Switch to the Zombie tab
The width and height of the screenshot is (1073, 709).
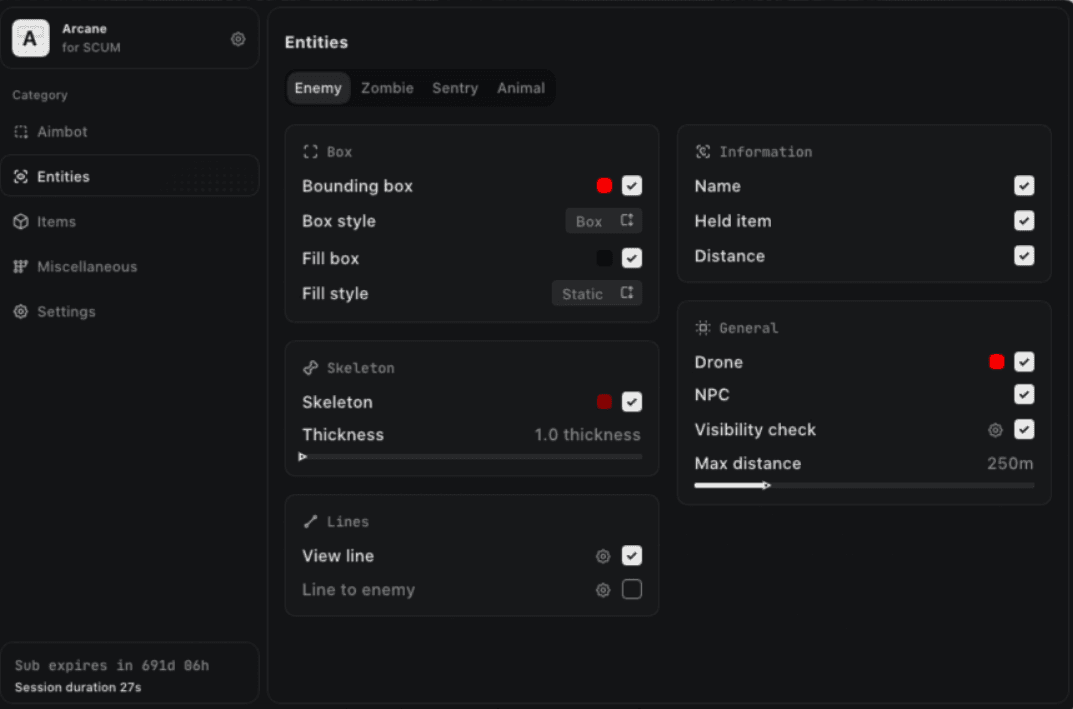click(x=387, y=88)
